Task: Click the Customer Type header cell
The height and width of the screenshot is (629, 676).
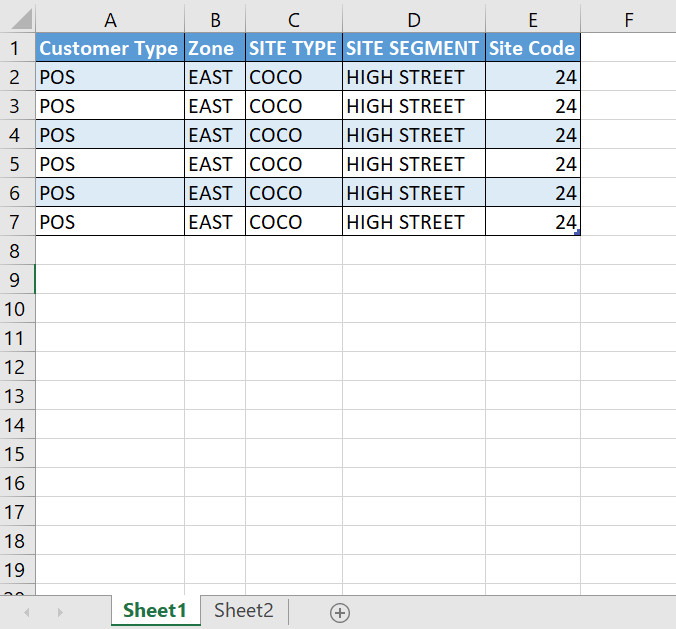Action: [x=110, y=47]
